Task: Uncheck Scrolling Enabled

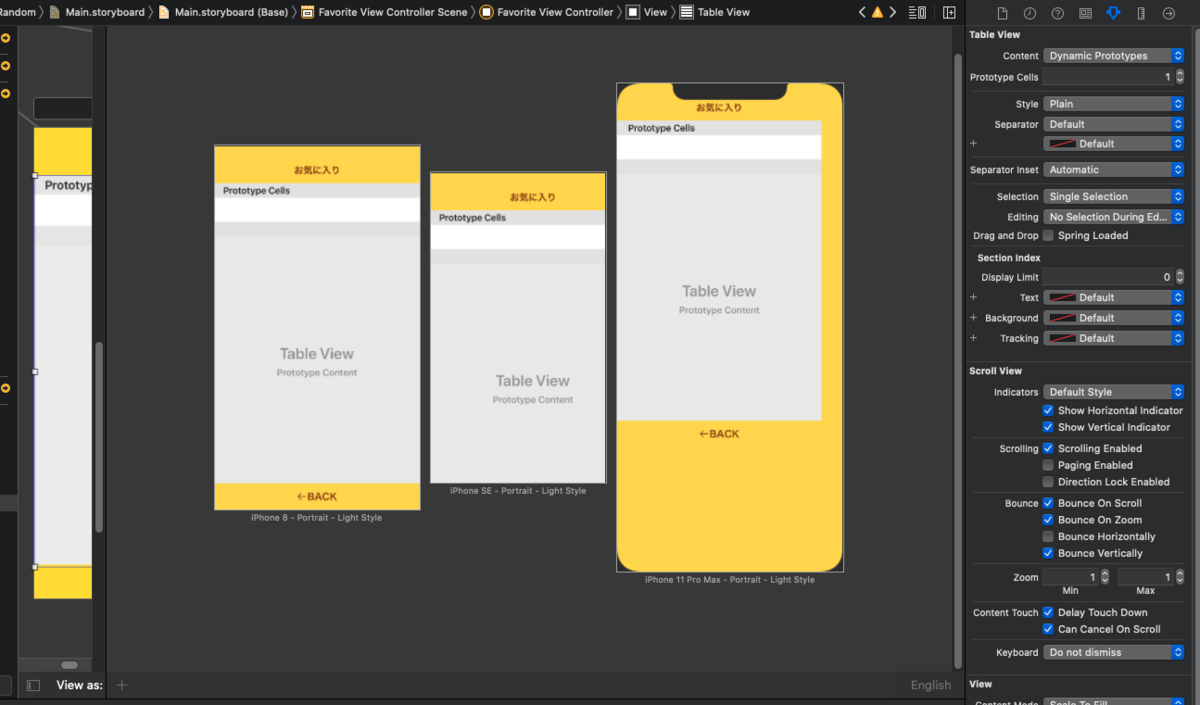Action: pyautogui.click(x=1048, y=449)
